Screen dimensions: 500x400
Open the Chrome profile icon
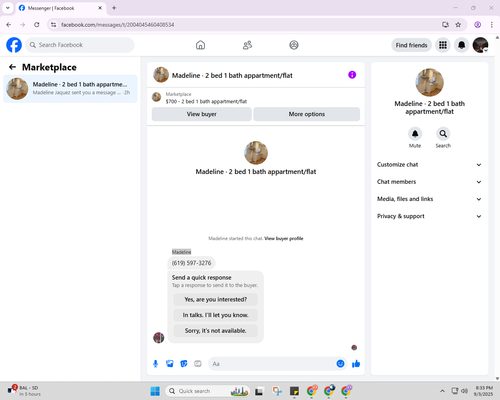click(478, 25)
